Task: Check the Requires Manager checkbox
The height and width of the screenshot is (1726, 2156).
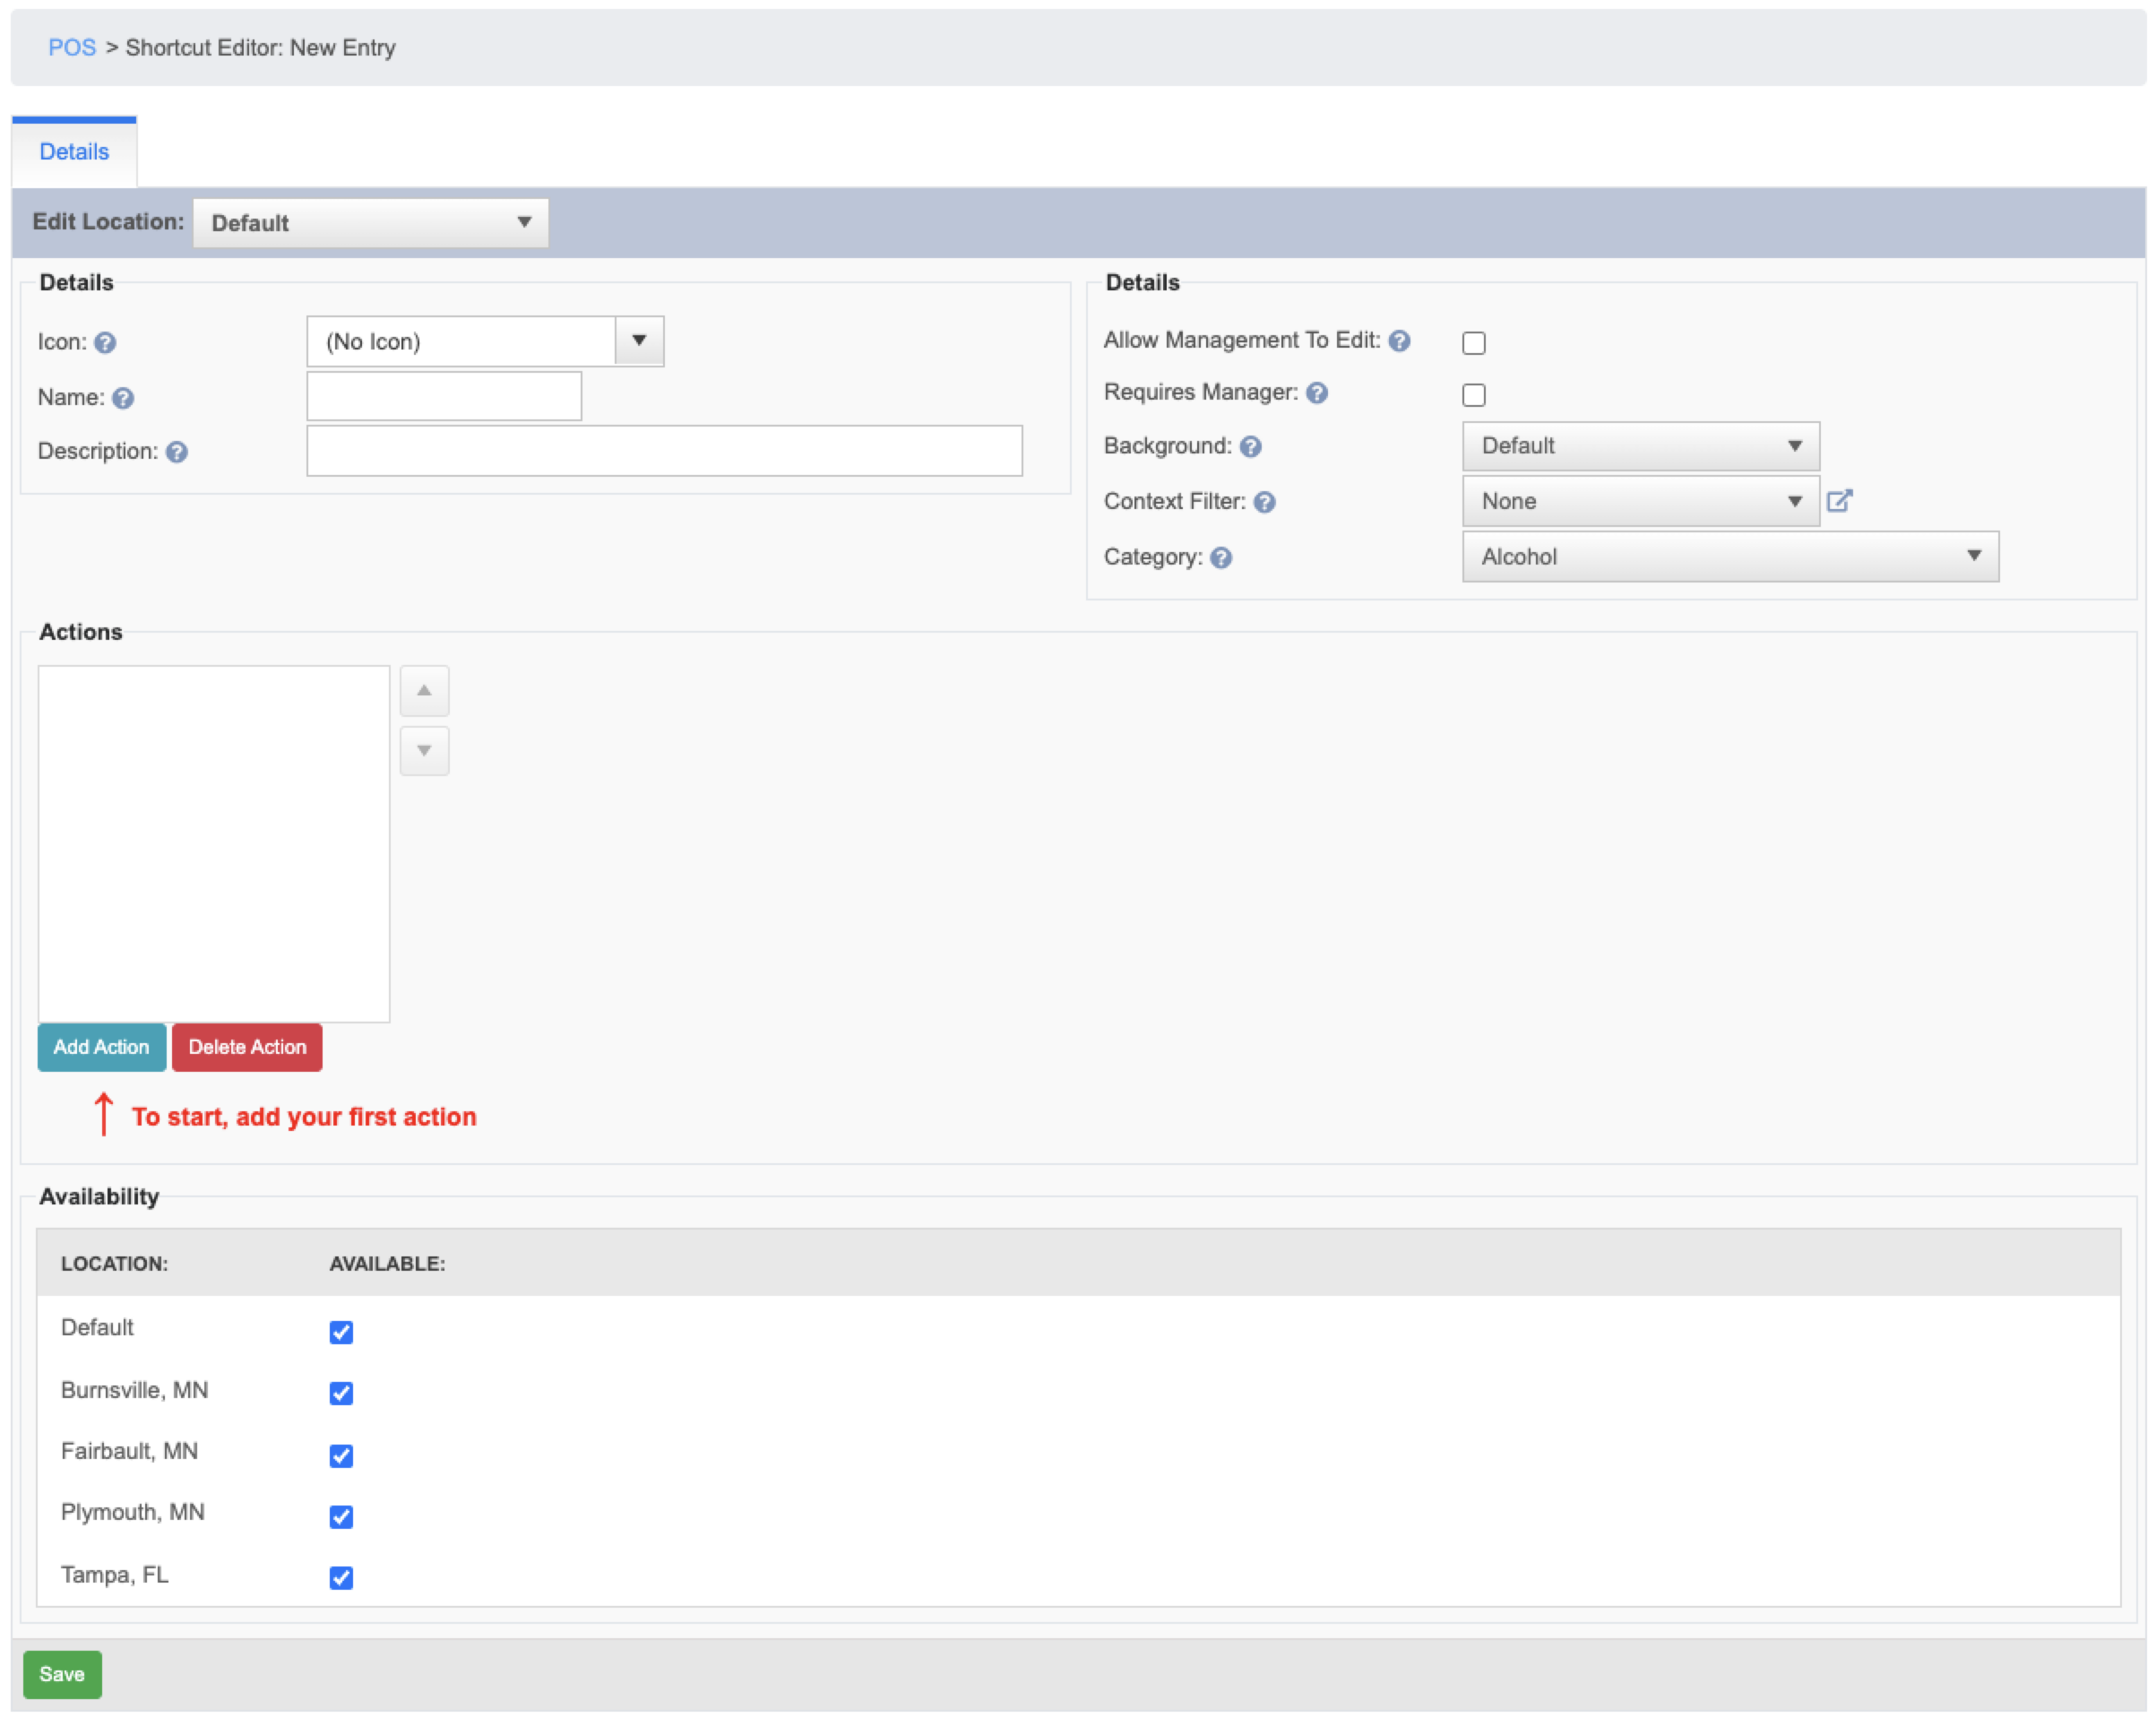Action: point(1473,395)
